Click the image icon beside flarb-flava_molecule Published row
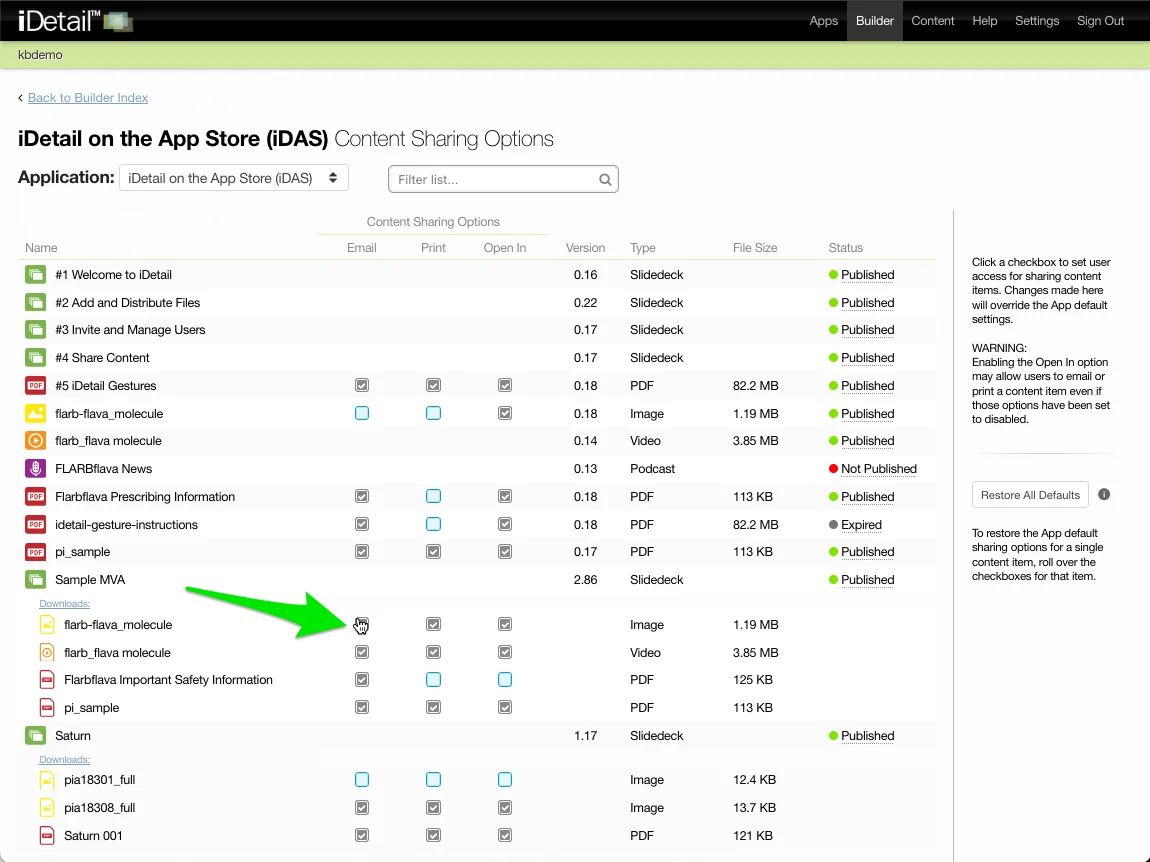The image size is (1150, 862). (36, 414)
